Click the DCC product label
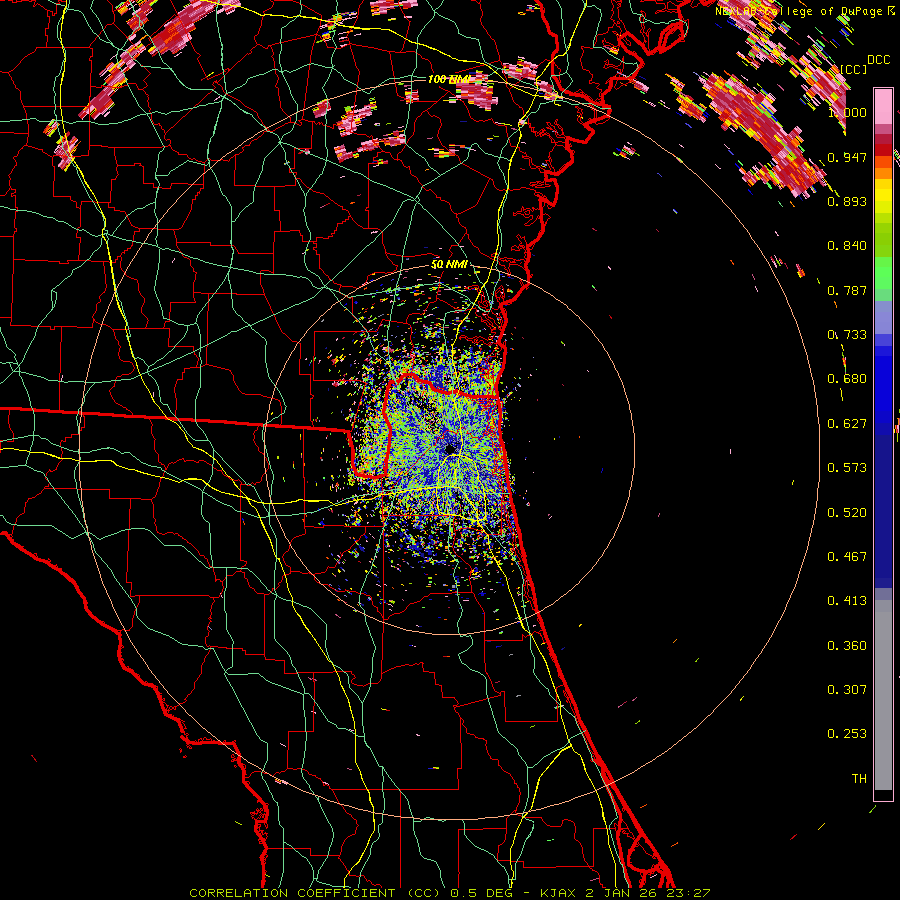The height and width of the screenshot is (900, 900). (879, 60)
